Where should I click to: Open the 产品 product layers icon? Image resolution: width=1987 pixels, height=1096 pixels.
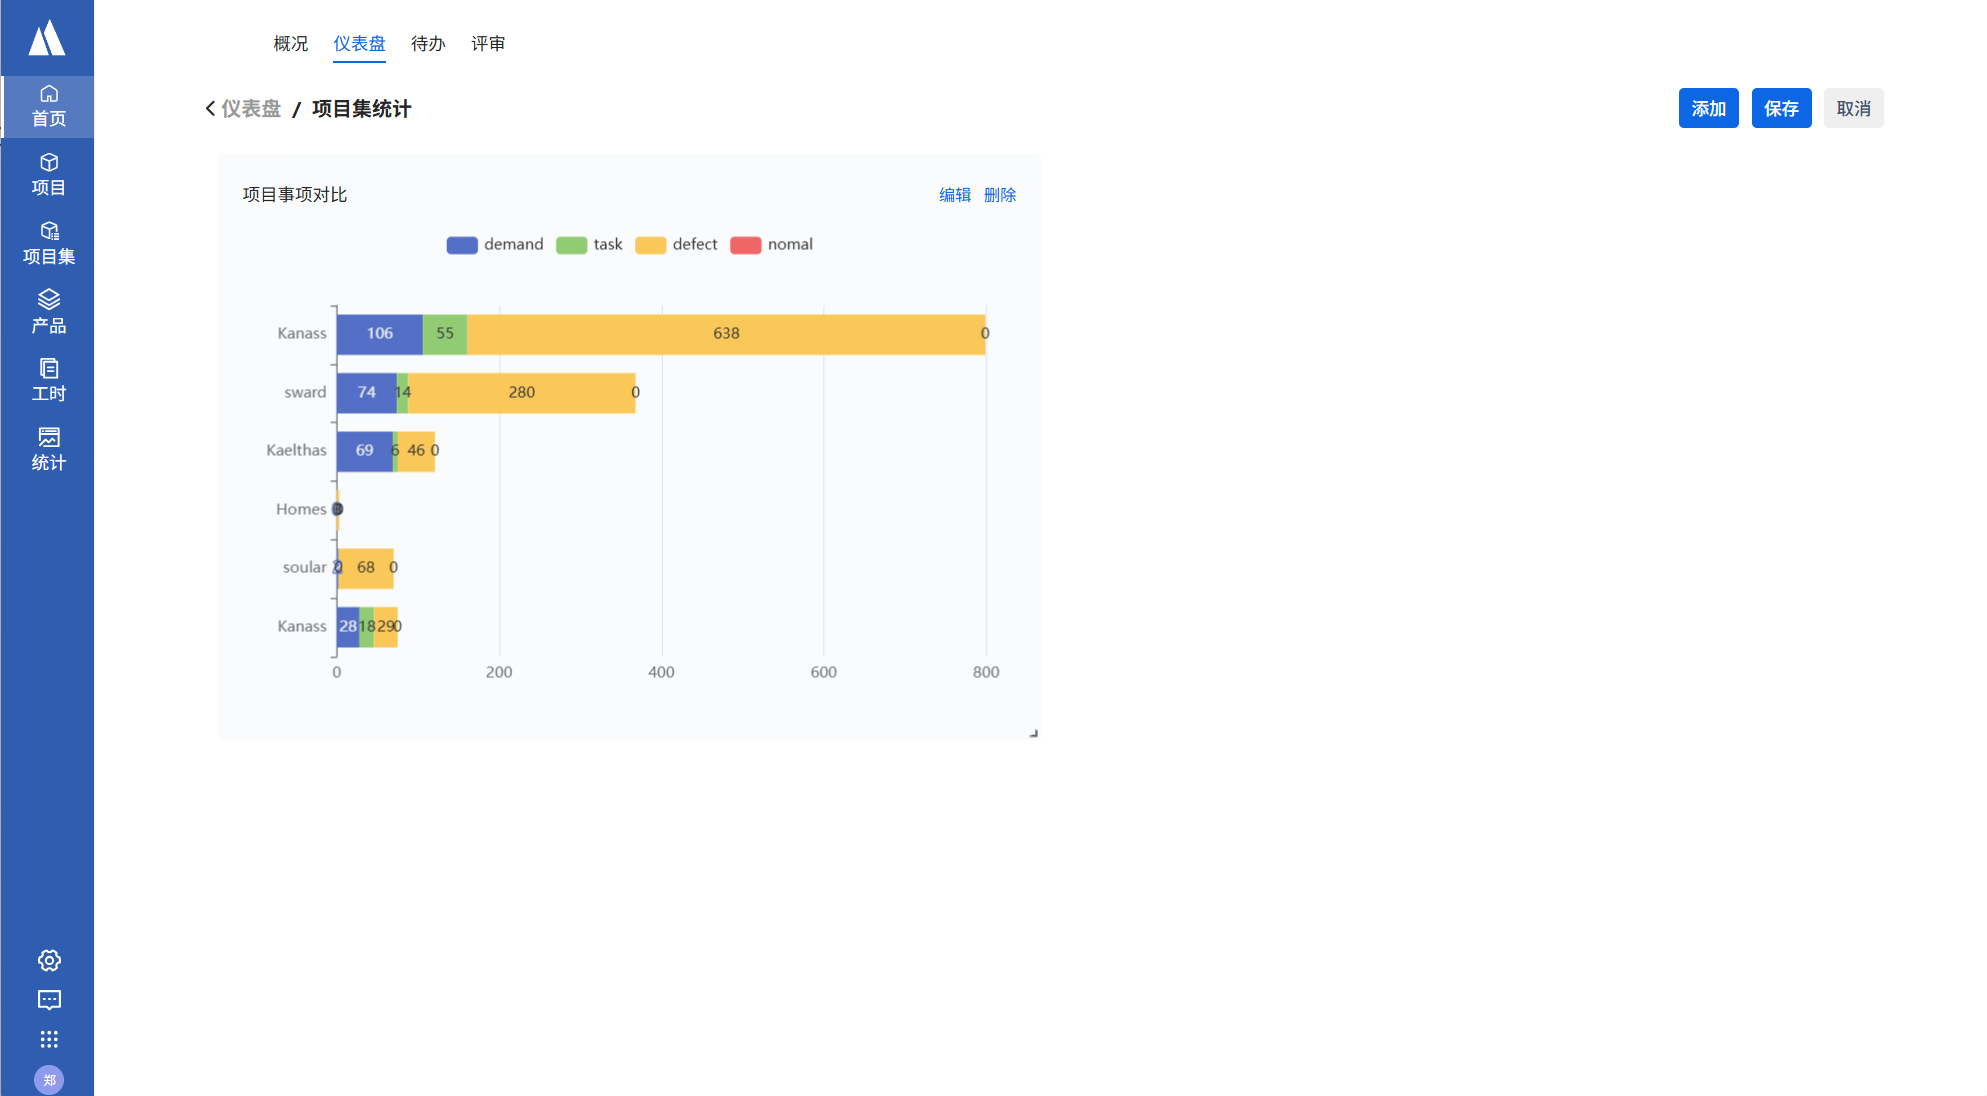tap(48, 311)
